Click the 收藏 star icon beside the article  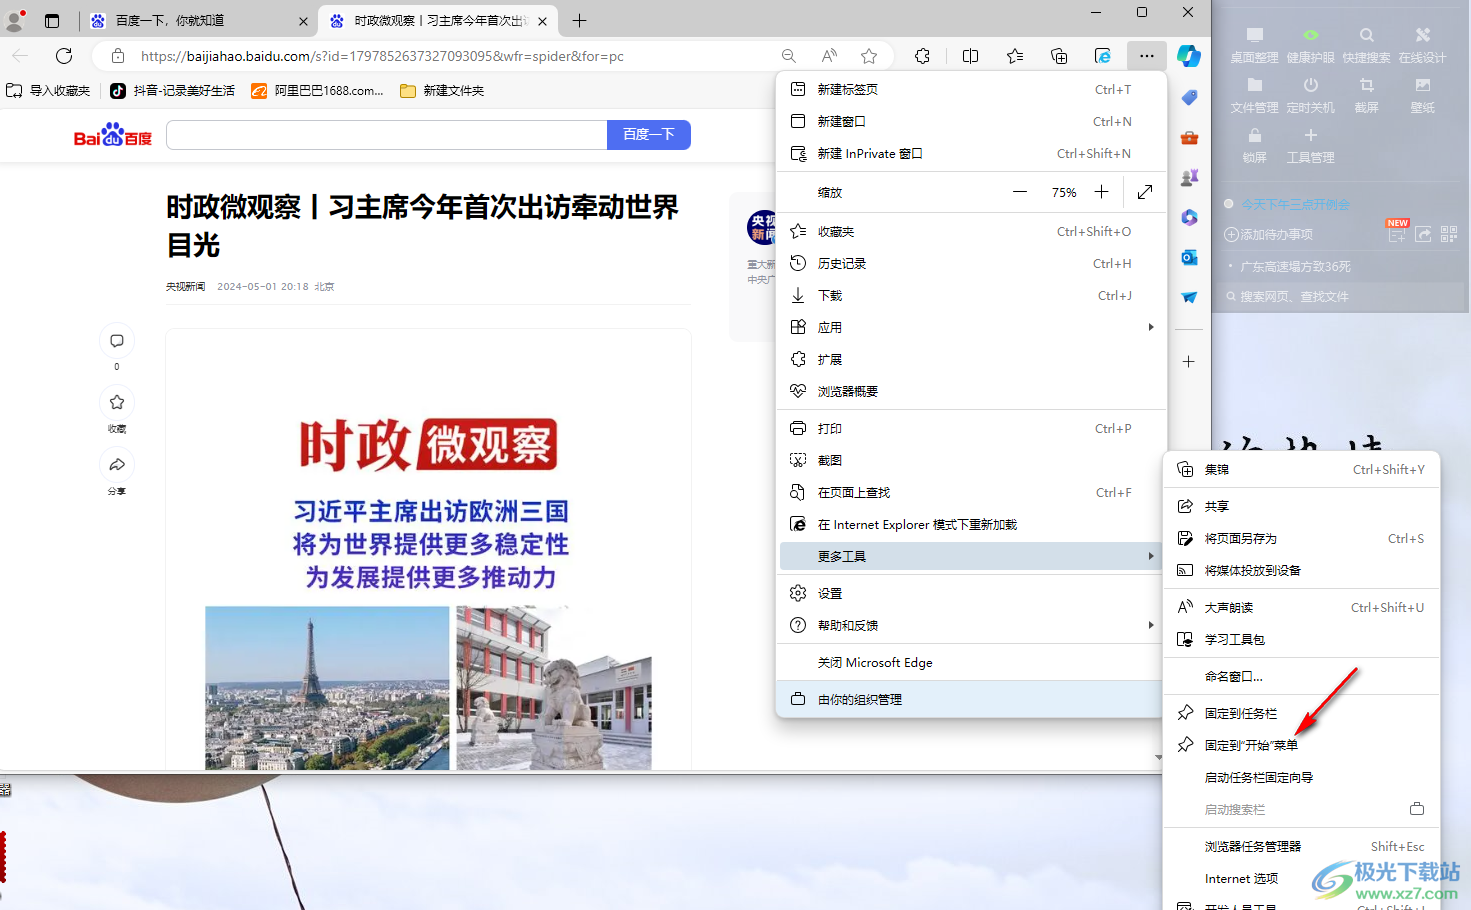117,402
